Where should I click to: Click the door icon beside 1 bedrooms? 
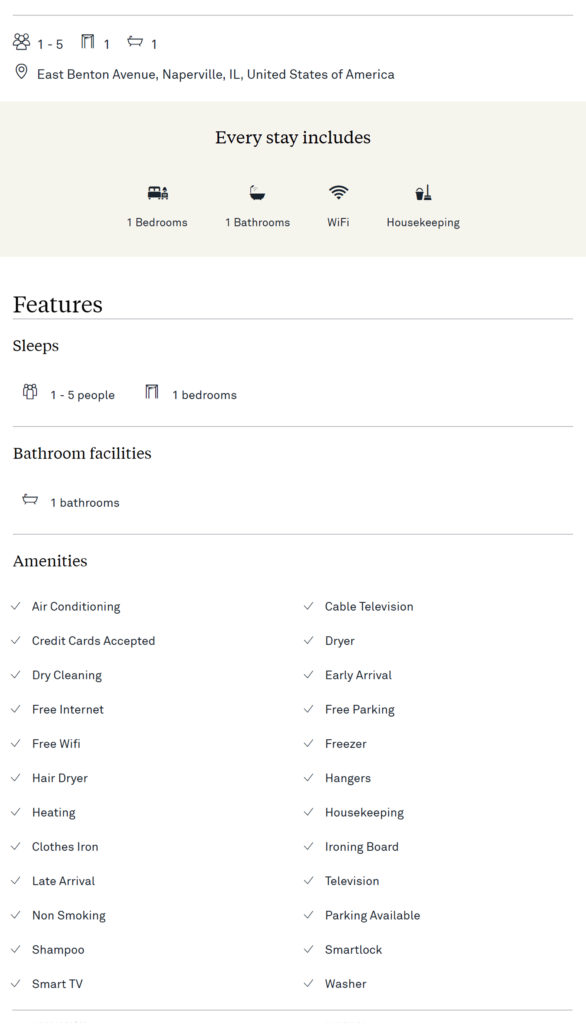pos(152,391)
